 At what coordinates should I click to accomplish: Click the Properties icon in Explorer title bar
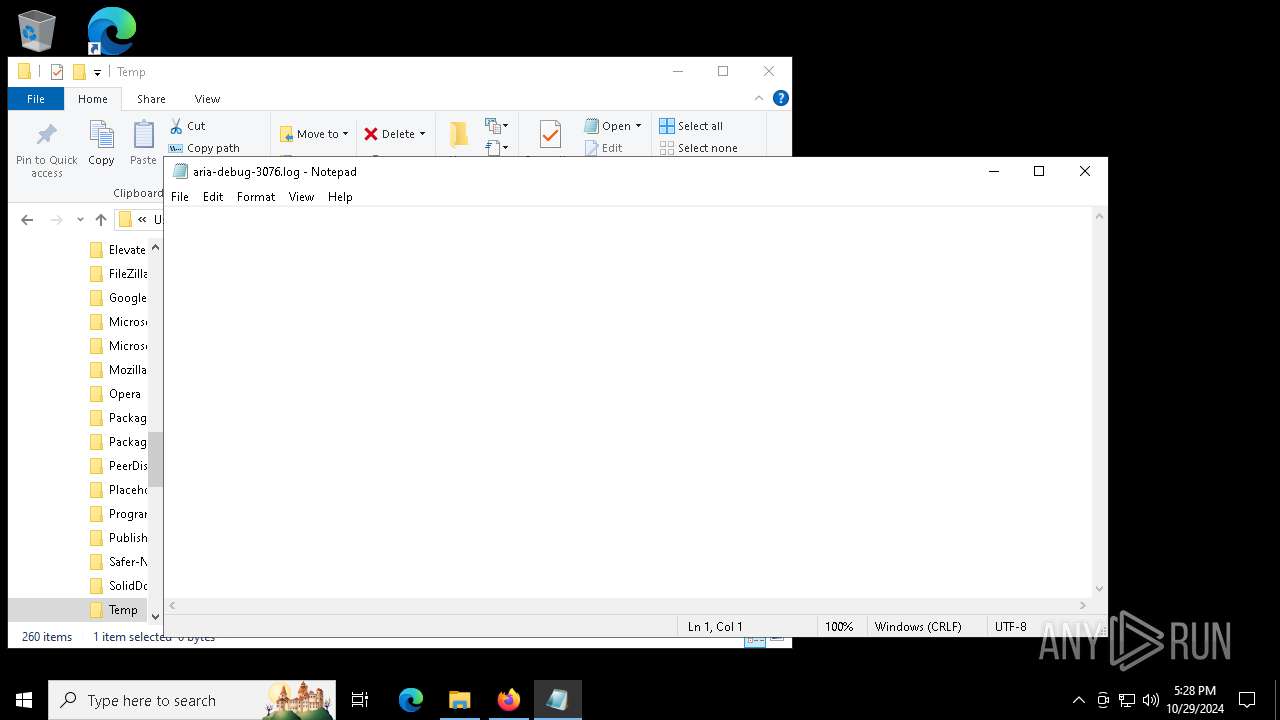coord(57,72)
